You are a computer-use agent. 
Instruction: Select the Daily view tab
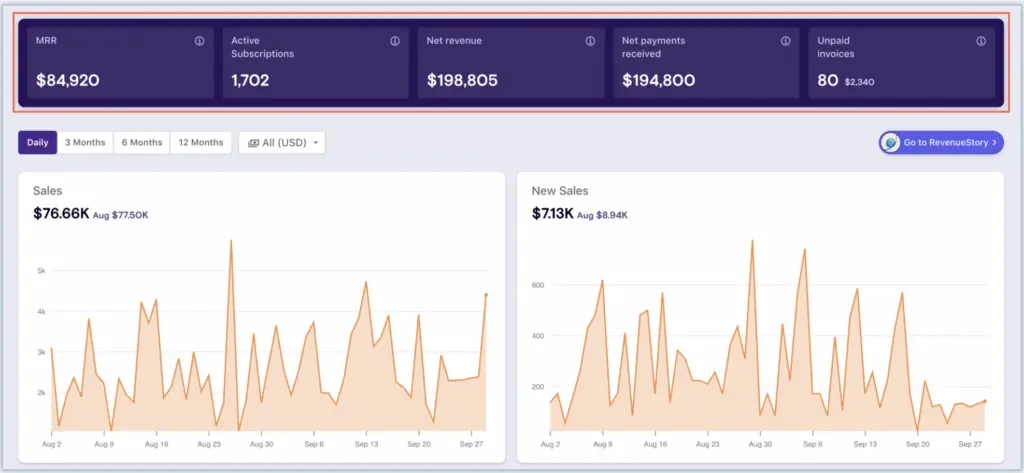(37, 143)
